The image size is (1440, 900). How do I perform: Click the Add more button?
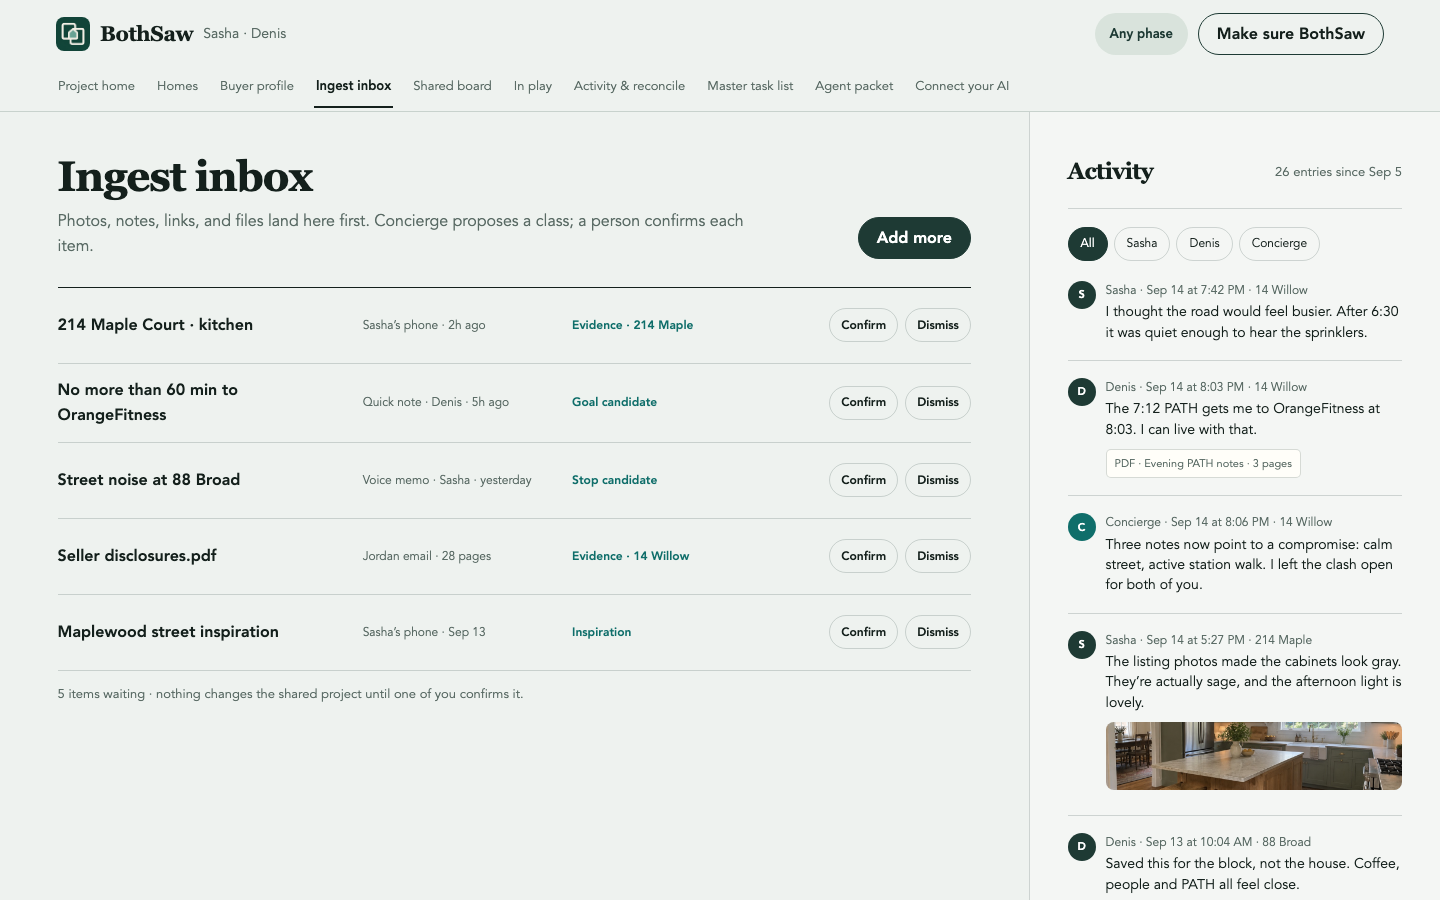point(914,238)
